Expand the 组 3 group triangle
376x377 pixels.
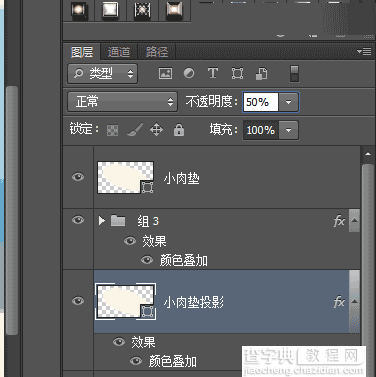102,220
